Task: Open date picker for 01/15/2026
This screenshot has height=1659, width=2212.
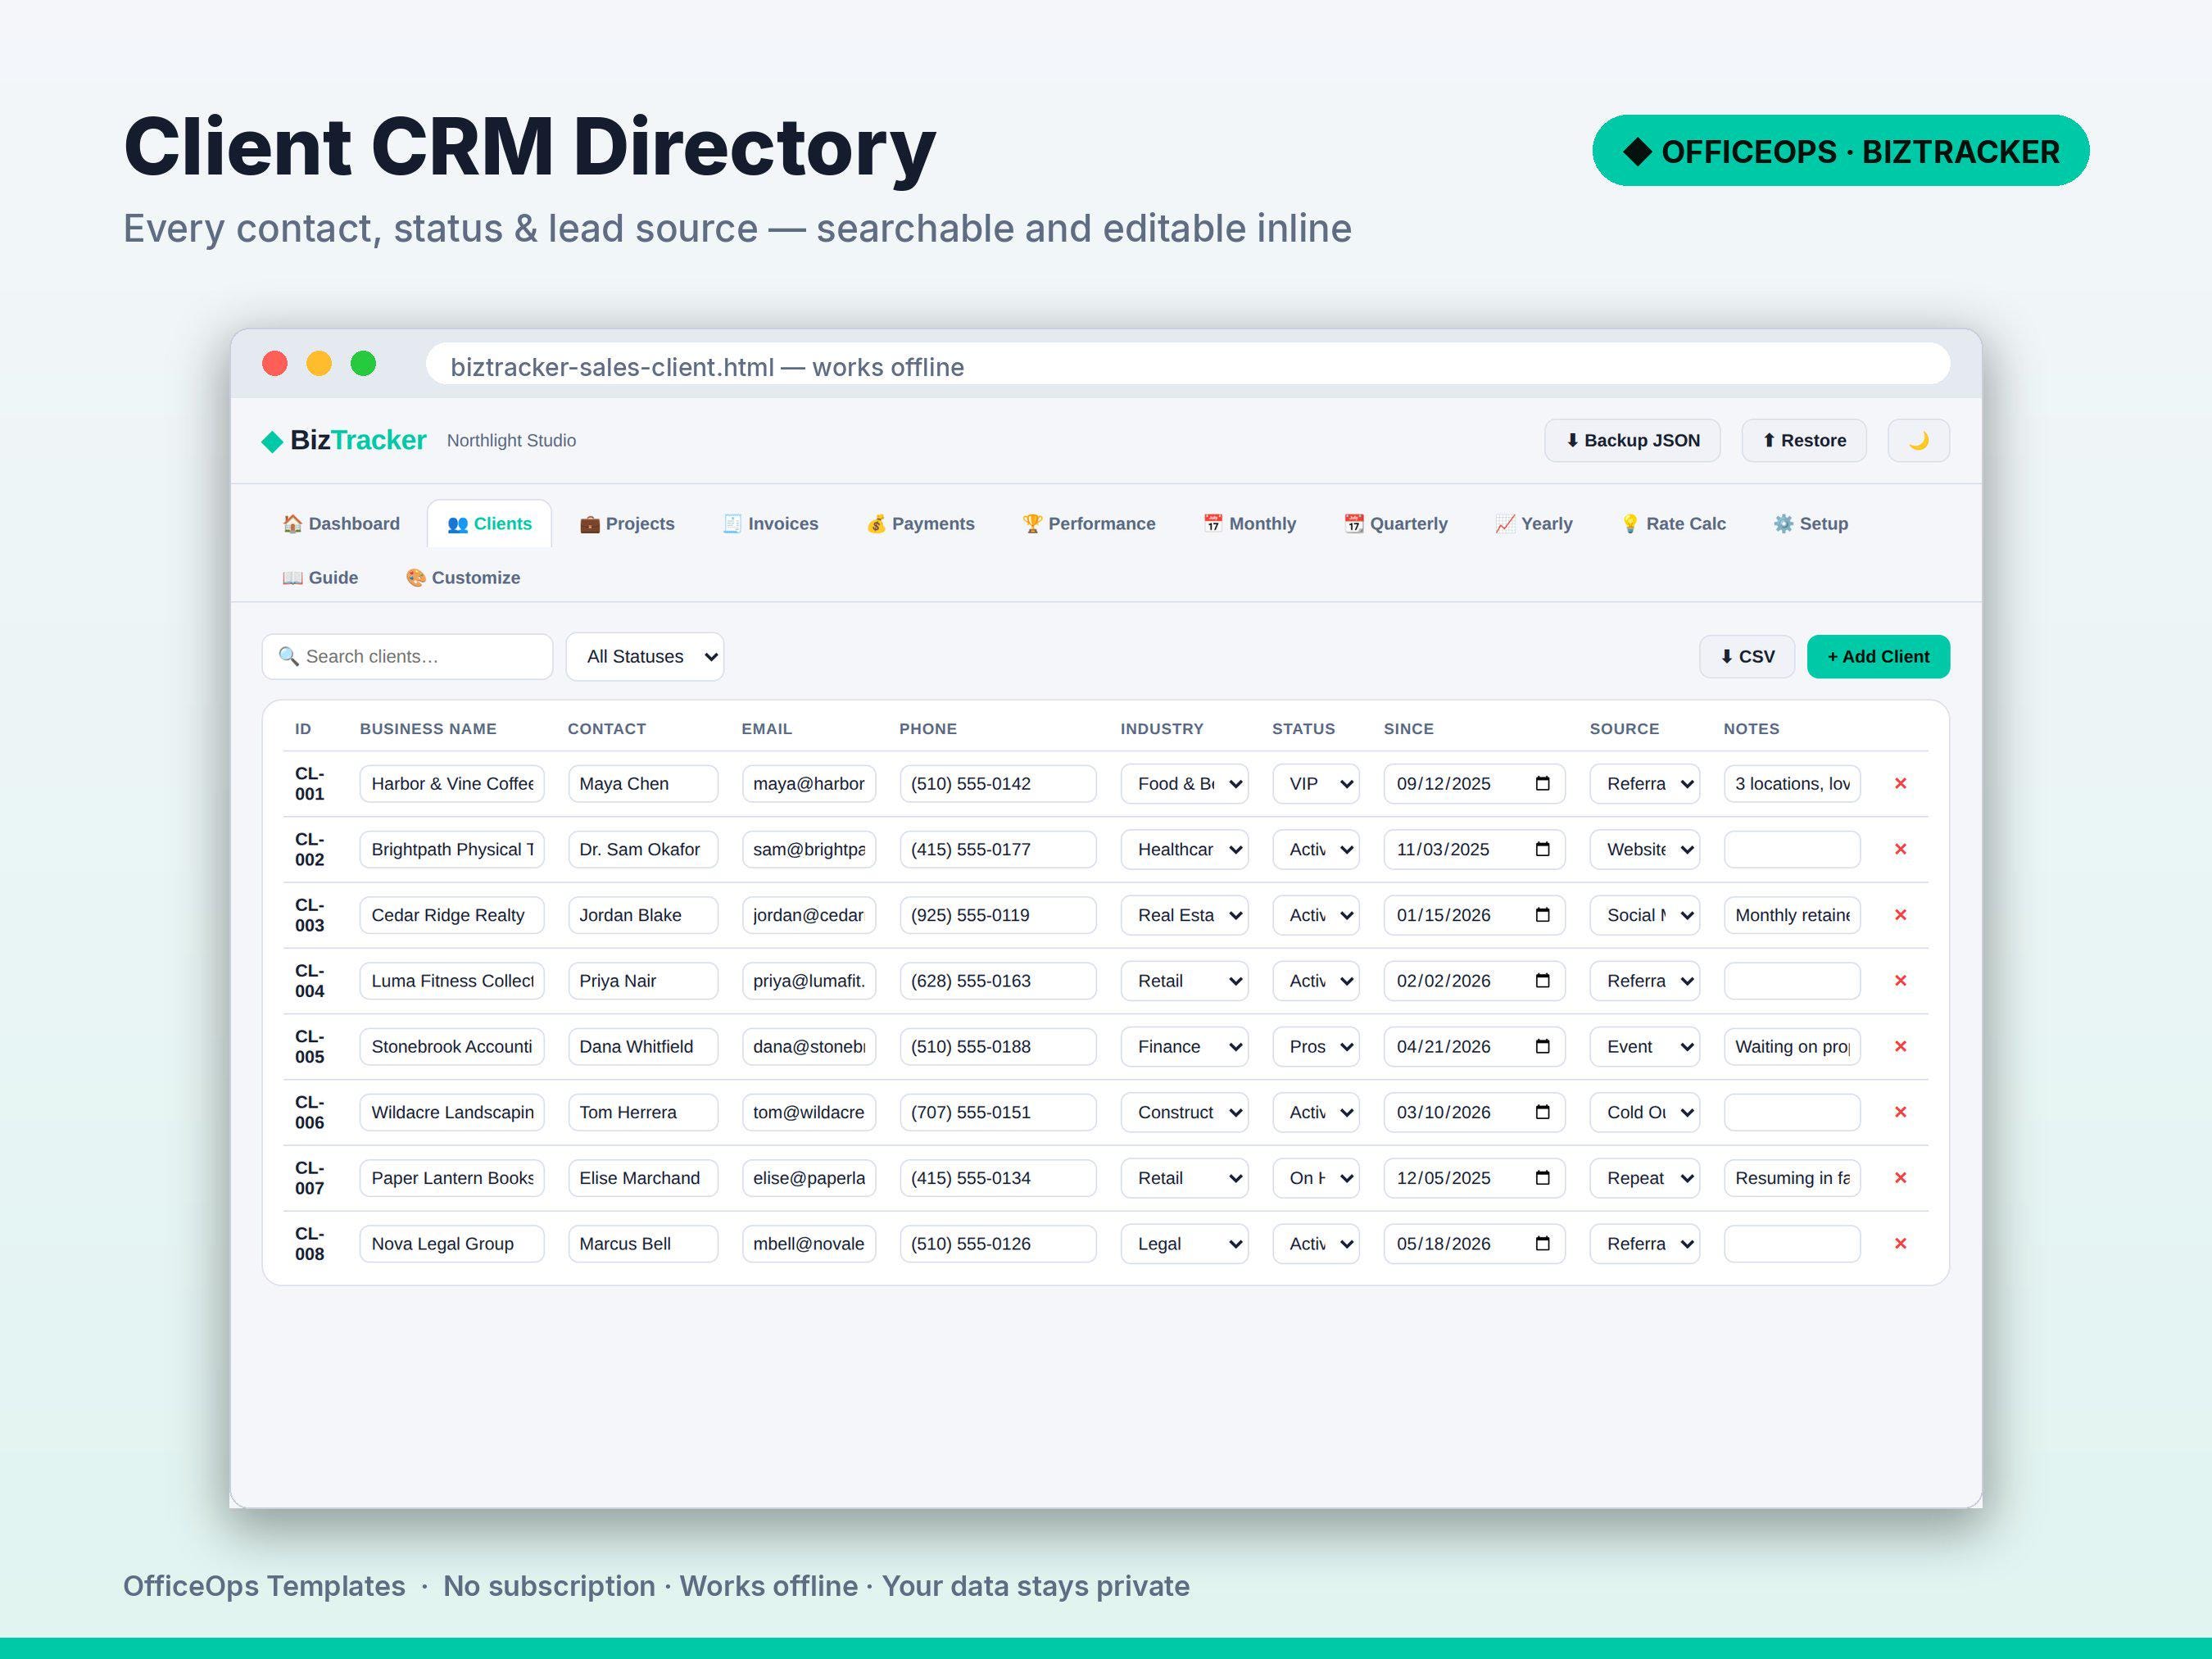Action: click(1542, 915)
